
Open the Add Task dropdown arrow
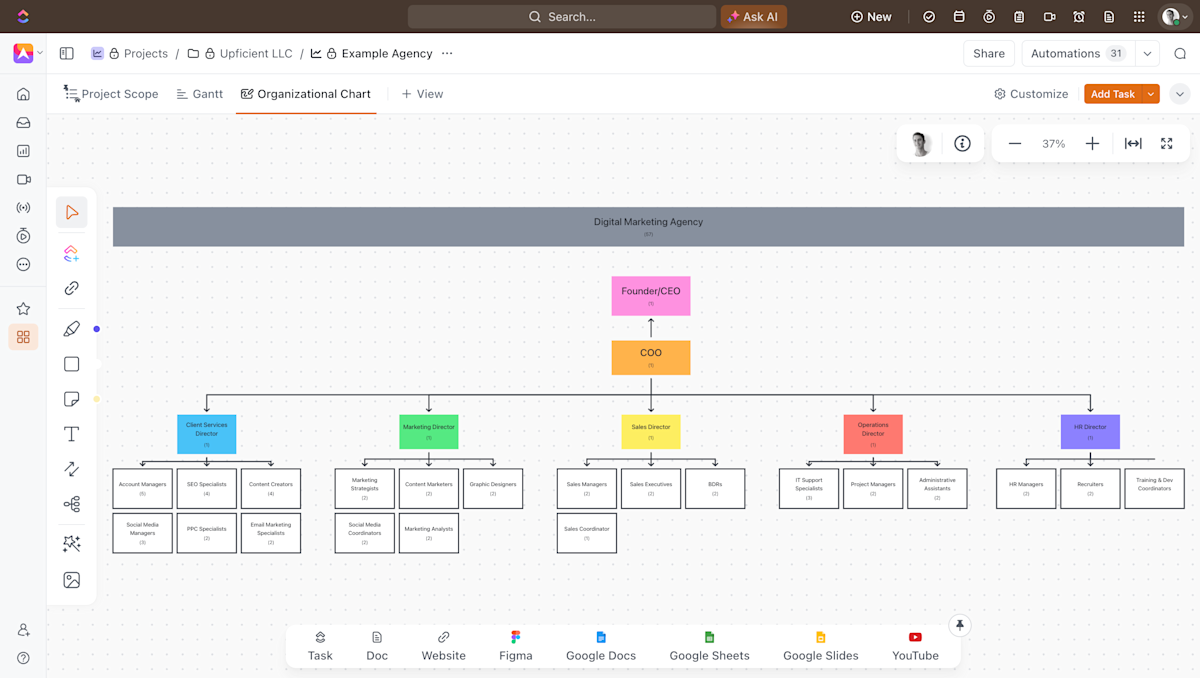click(1149, 93)
